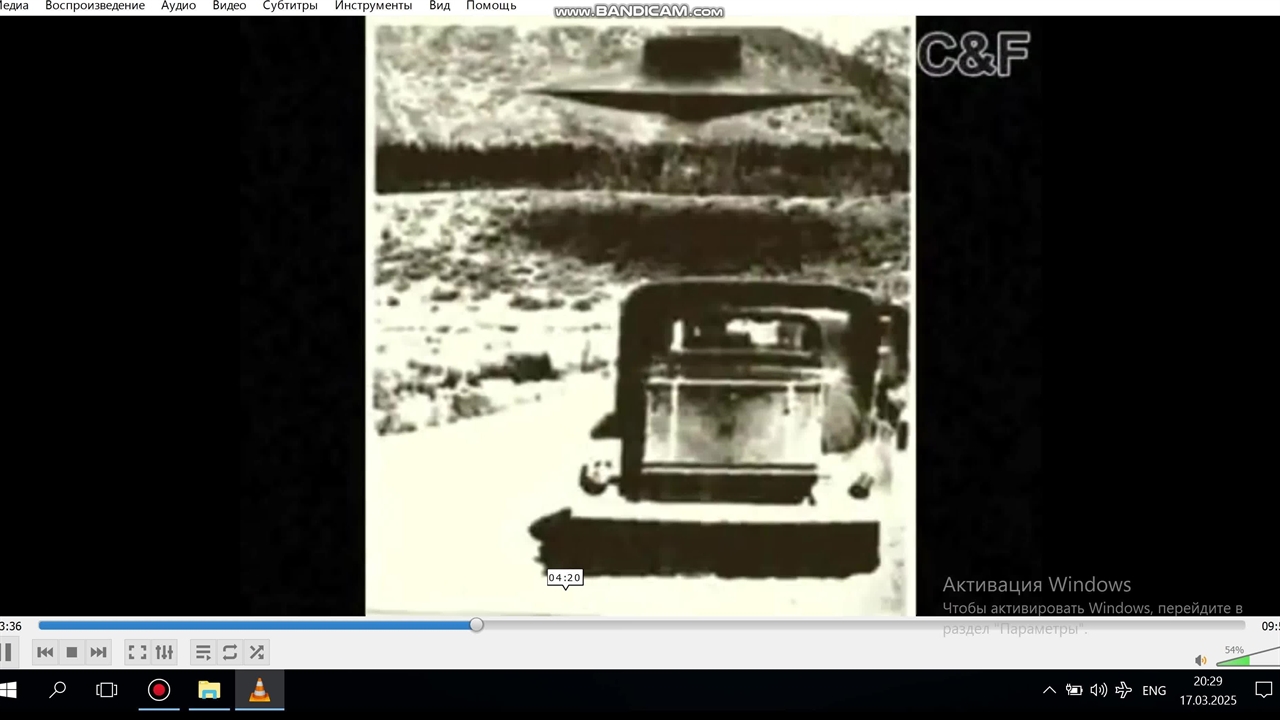Open File Explorer from taskbar
Screen dimensions: 1280x720
(x=209, y=690)
